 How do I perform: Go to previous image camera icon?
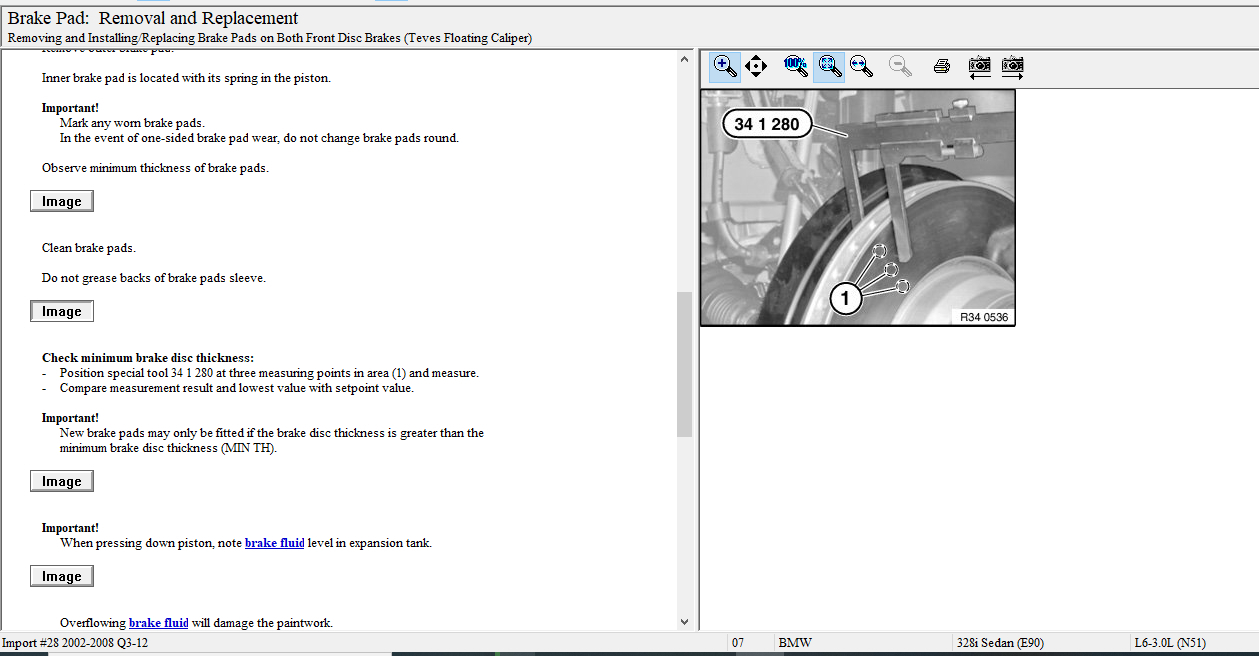tap(980, 67)
